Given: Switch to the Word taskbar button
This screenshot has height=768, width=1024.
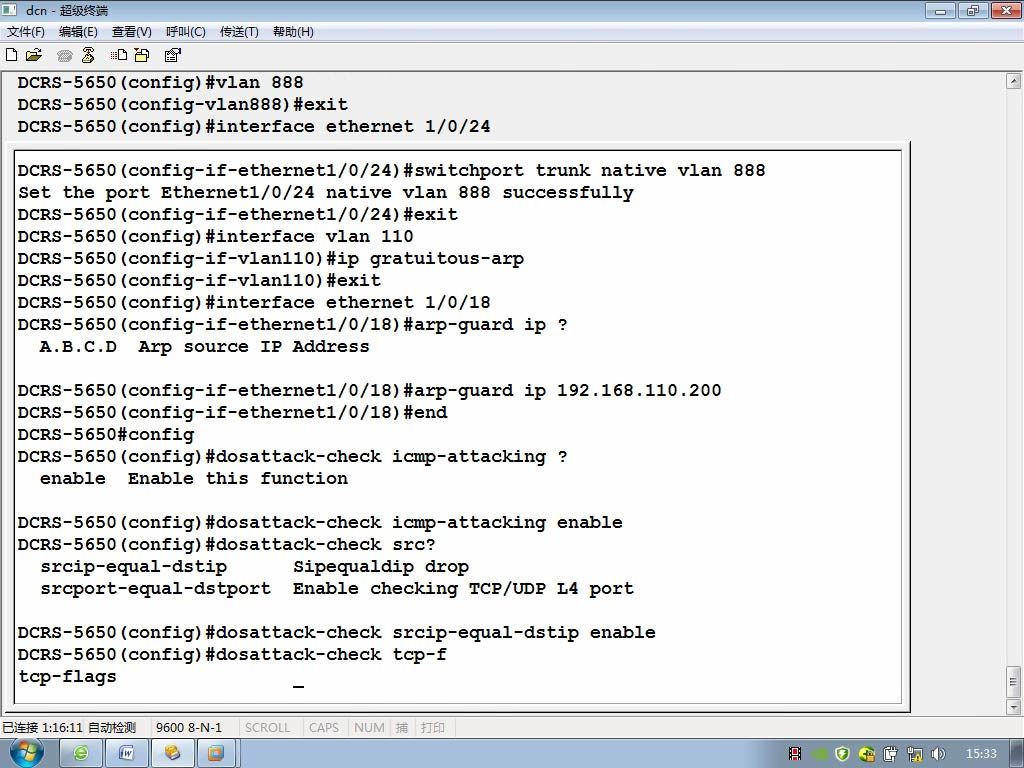Looking at the screenshot, I should click(x=126, y=753).
